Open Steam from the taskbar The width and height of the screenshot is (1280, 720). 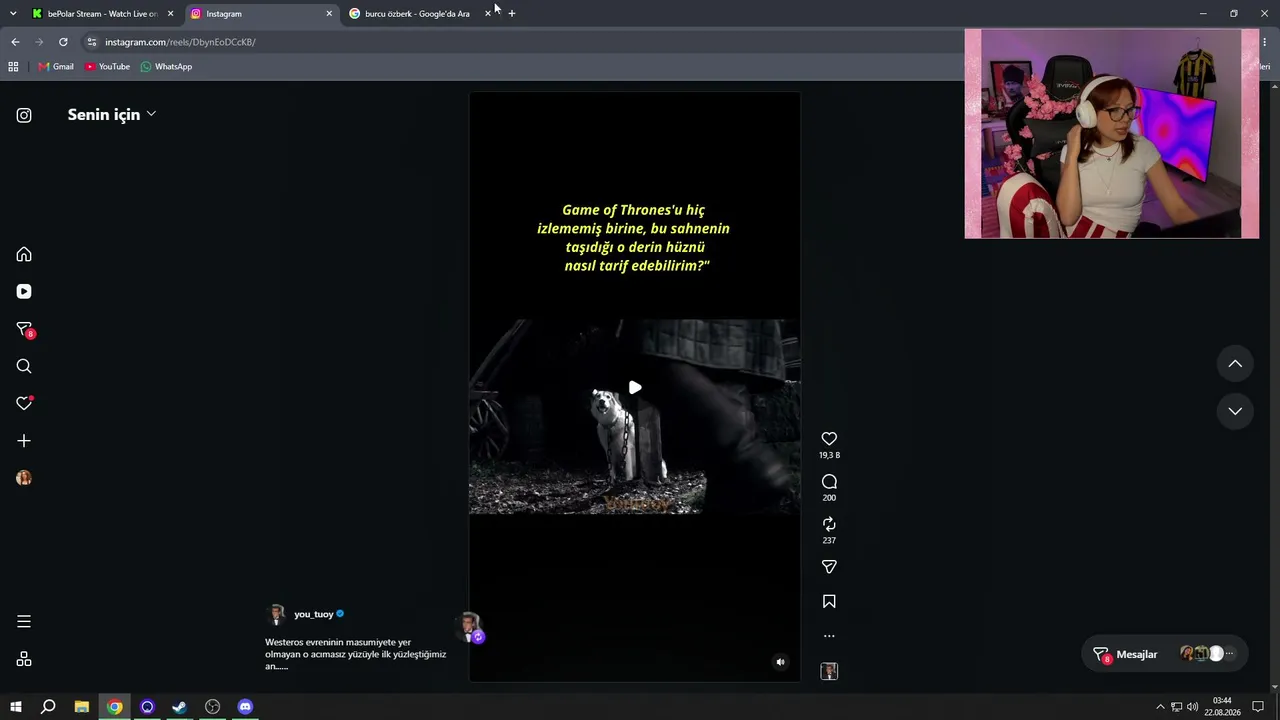click(x=180, y=707)
